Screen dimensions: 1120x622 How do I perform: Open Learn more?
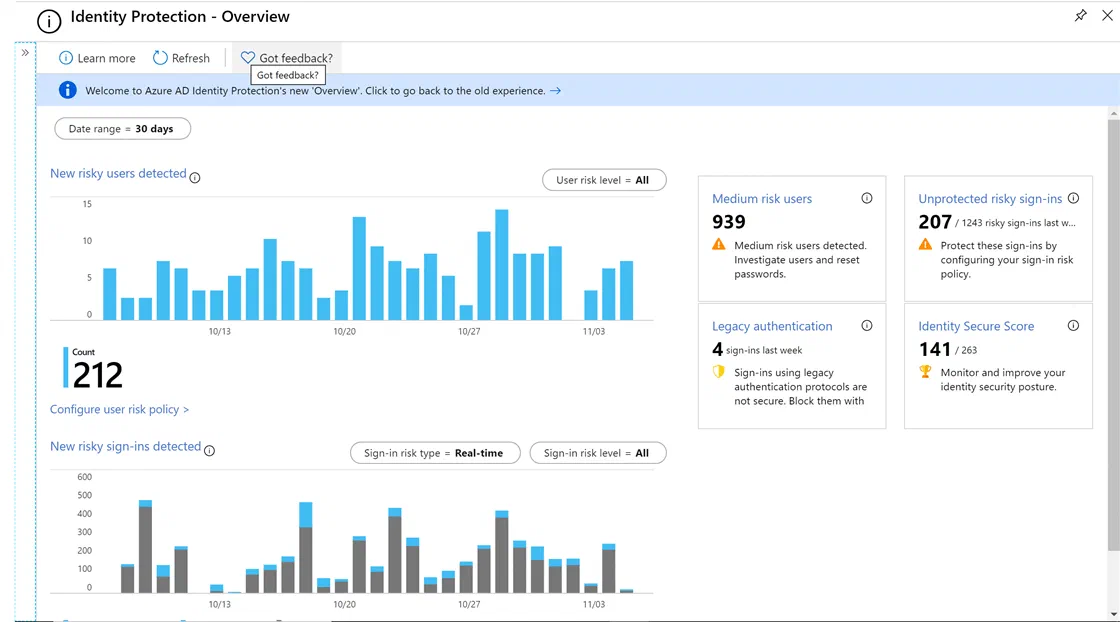97,58
